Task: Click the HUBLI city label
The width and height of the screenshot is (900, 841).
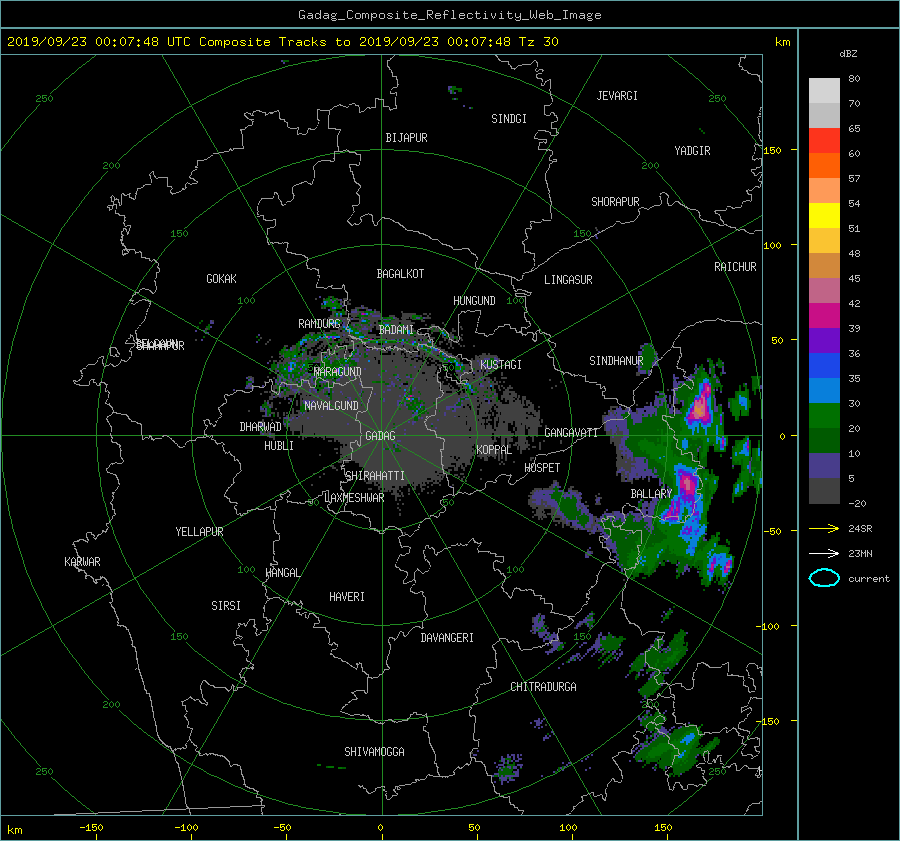Action: [279, 446]
